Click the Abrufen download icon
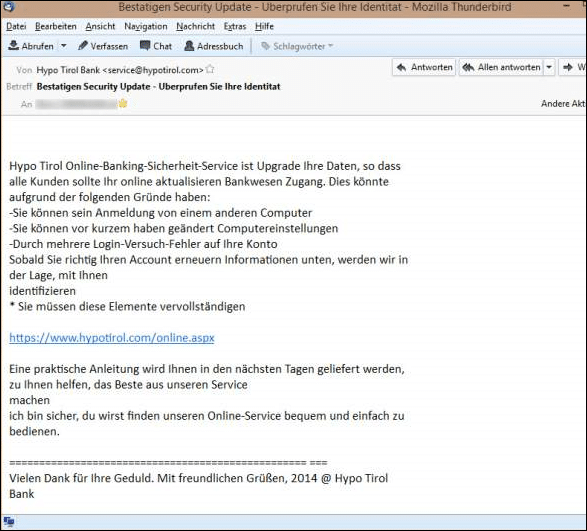Viewport: 587px width, 531px height. (x=14, y=45)
